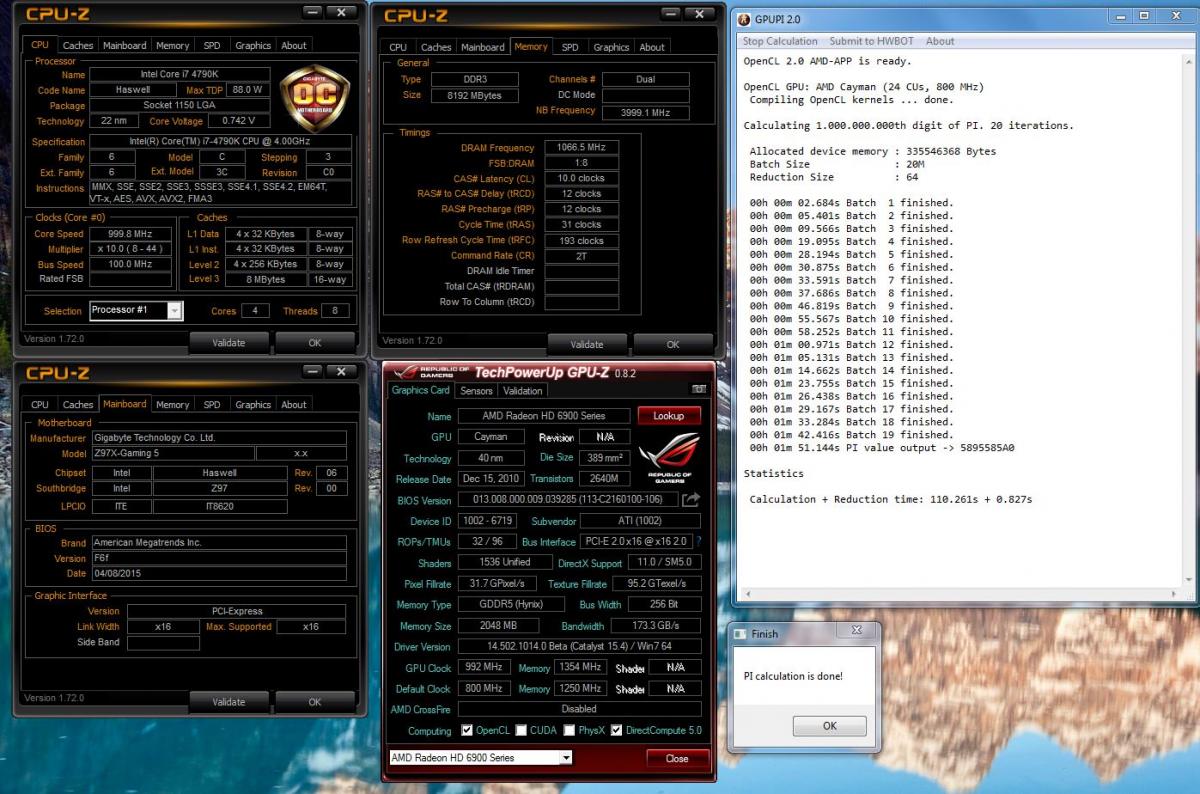Click Stop Calculation in GPUPI menu
Image resolution: width=1200 pixels, height=794 pixels.
coord(780,41)
